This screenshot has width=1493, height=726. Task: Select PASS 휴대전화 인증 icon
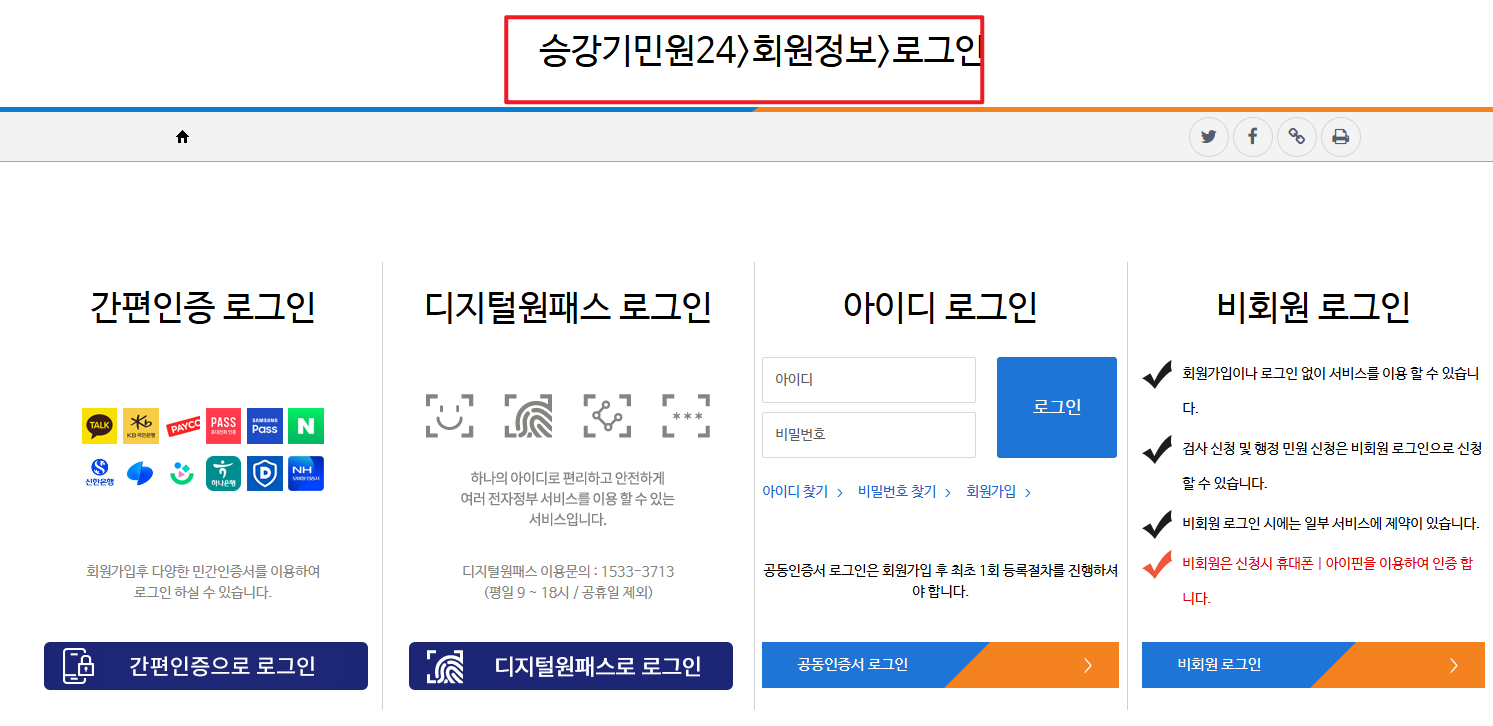223,426
